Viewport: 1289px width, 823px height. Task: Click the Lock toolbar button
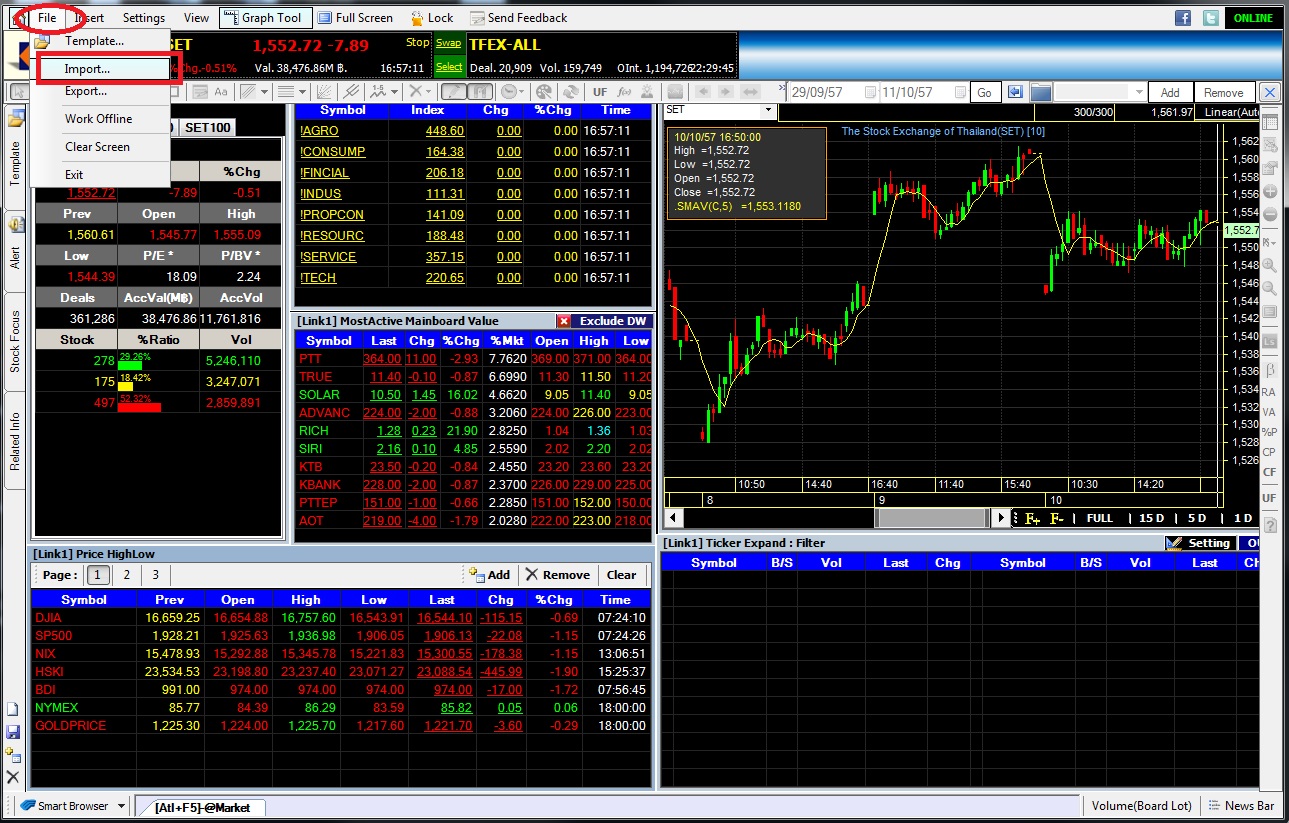coord(432,18)
